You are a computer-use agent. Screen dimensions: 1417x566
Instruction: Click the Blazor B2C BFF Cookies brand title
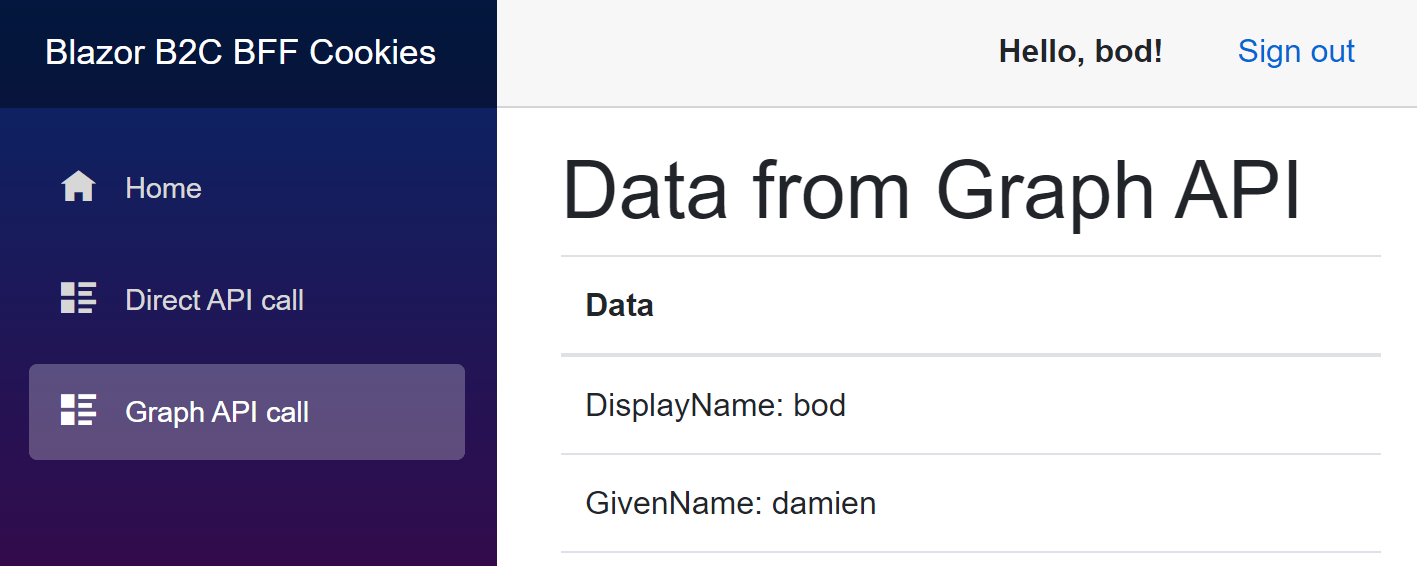click(x=240, y=53)
